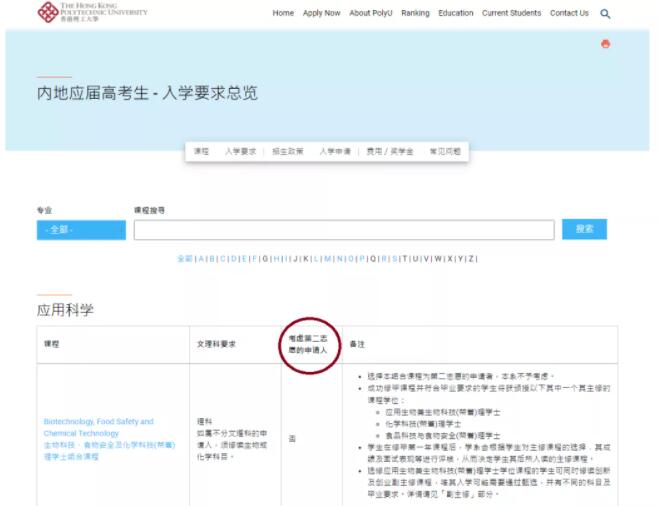The image size is (658, 506).
Task: Open Apply Now in top navigation
Action: click(321, 14)
